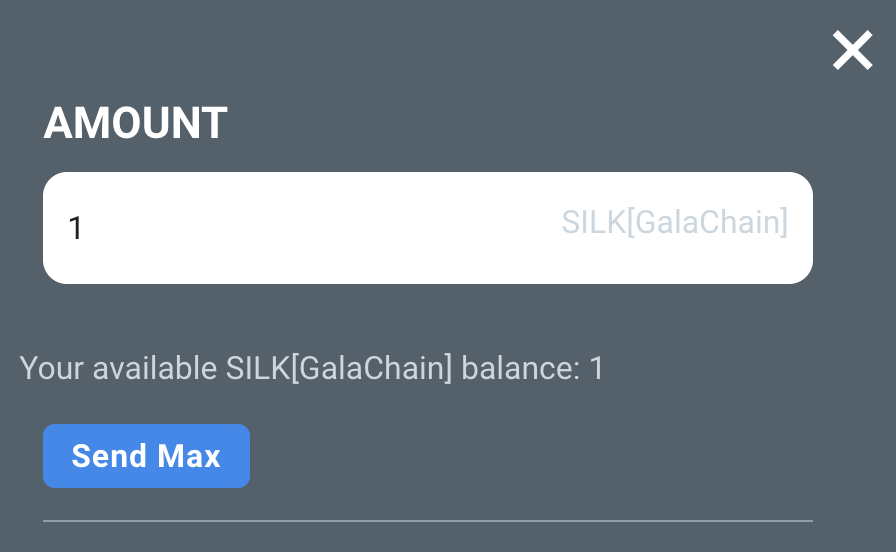This screenshot has height=552, width=896.
Task: Click the gray currency placeholder in the amount field
Action: coord(674,222)
